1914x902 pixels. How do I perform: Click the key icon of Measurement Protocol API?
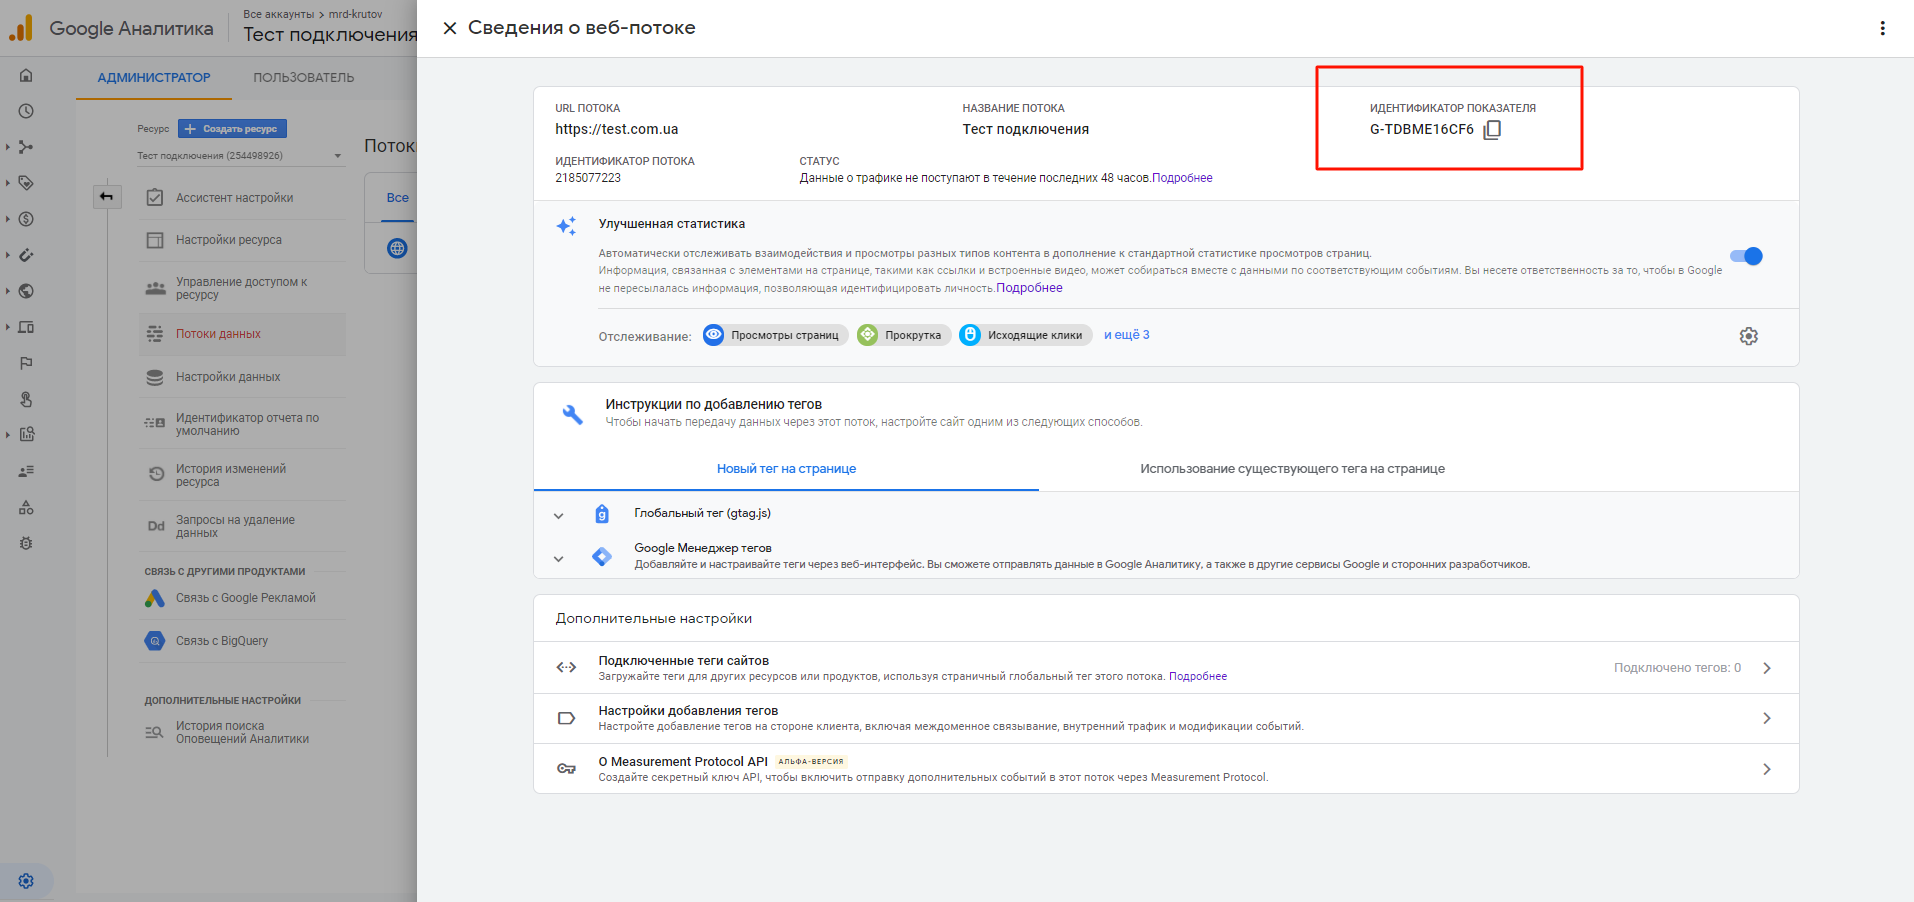tap(566, 768)
